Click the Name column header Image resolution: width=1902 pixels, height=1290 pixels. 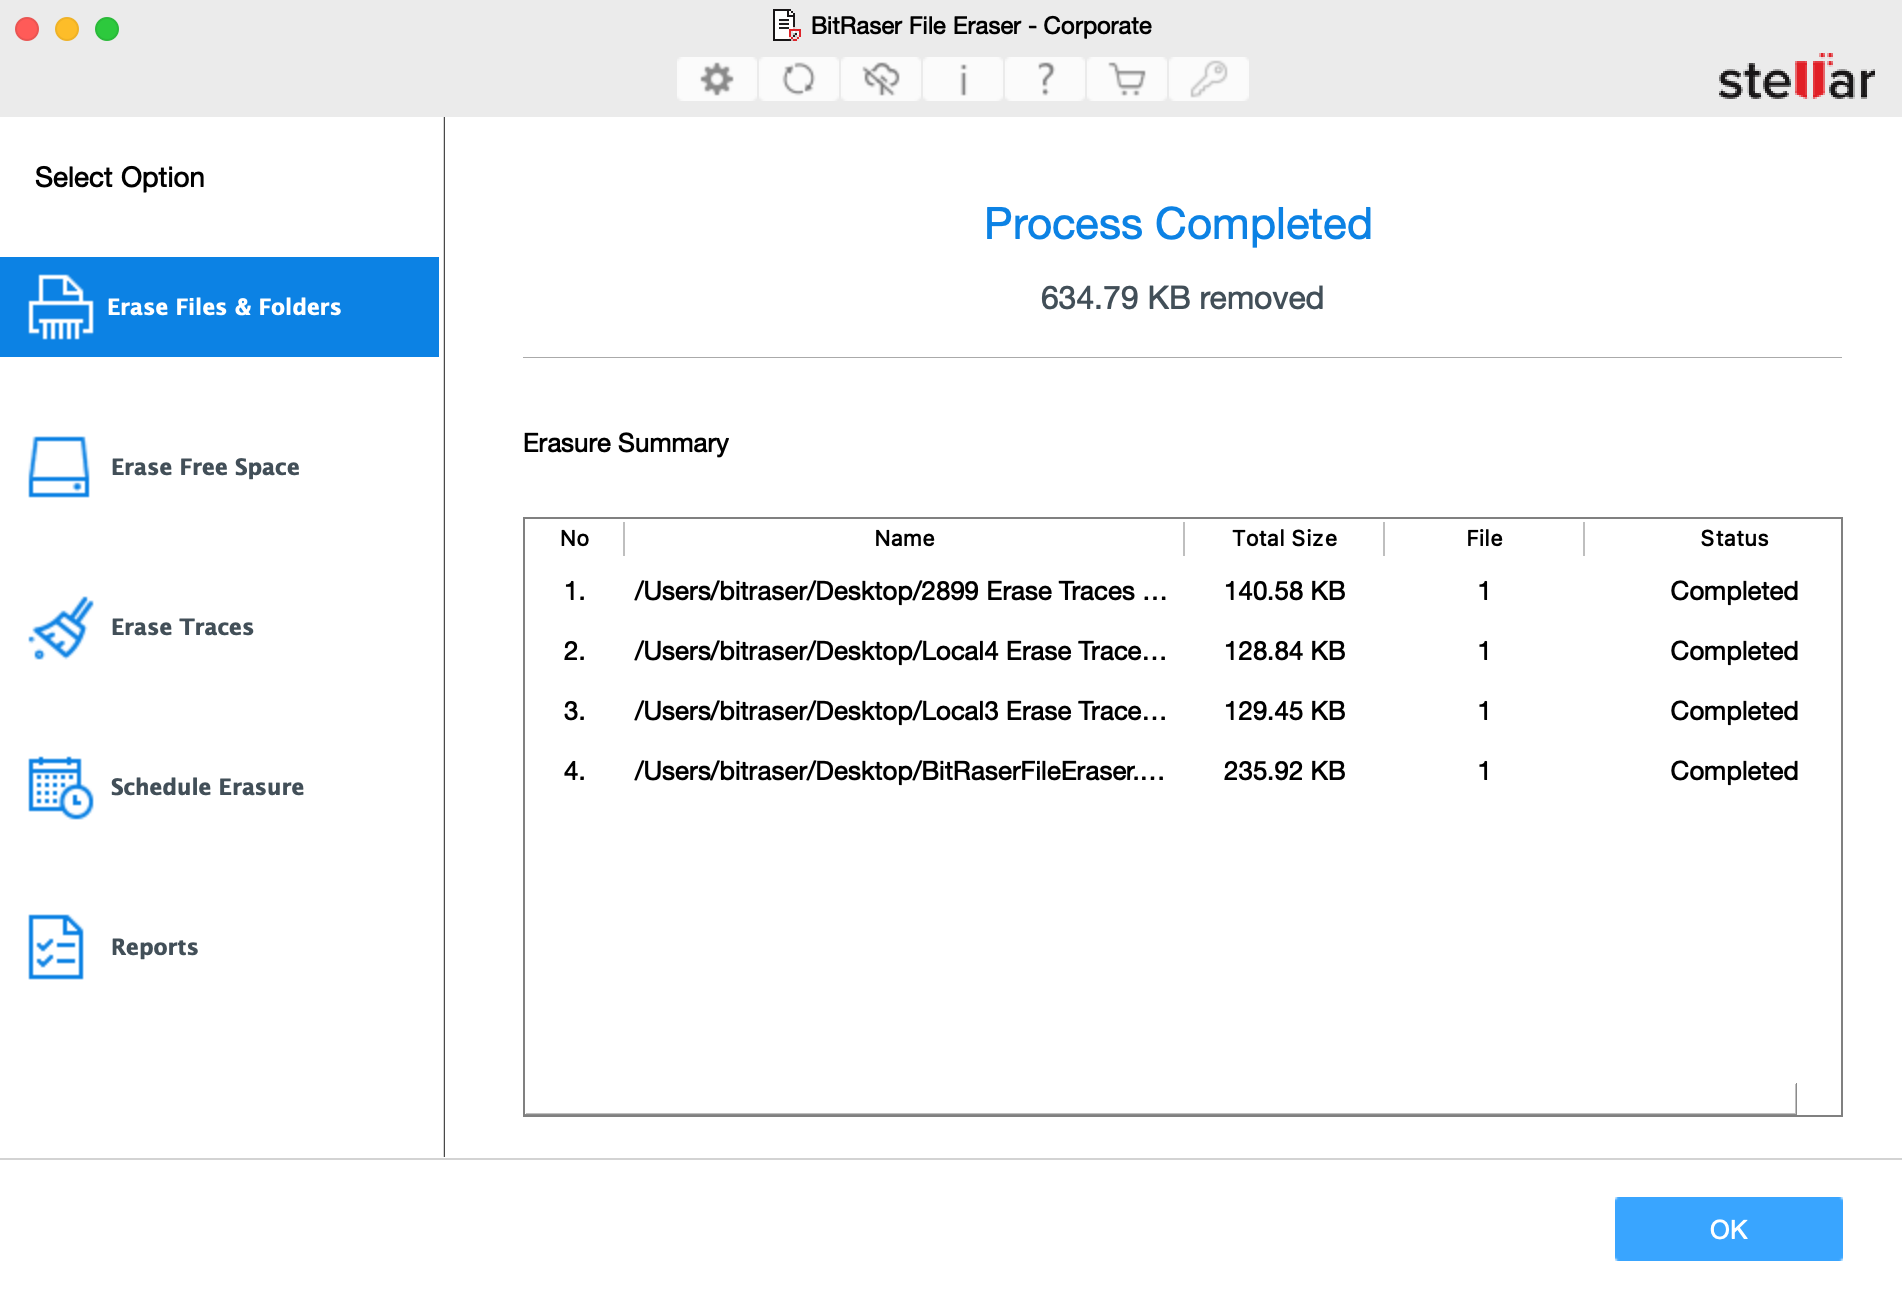[x=904, y=538]
